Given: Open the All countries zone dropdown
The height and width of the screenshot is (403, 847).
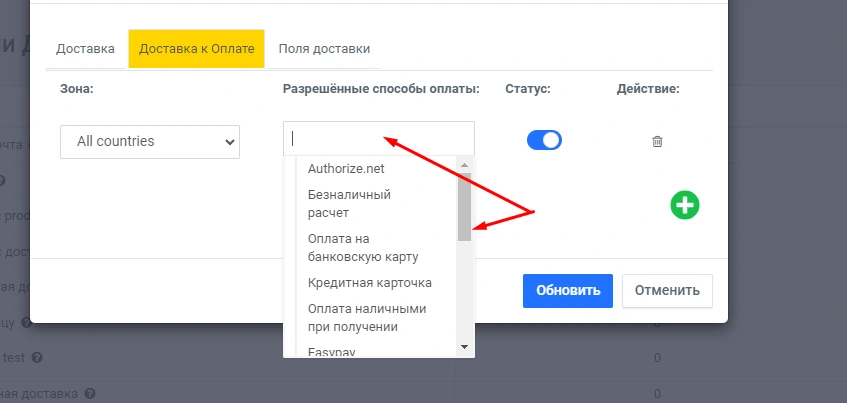Looking at the screenshot, I should 150,141.
